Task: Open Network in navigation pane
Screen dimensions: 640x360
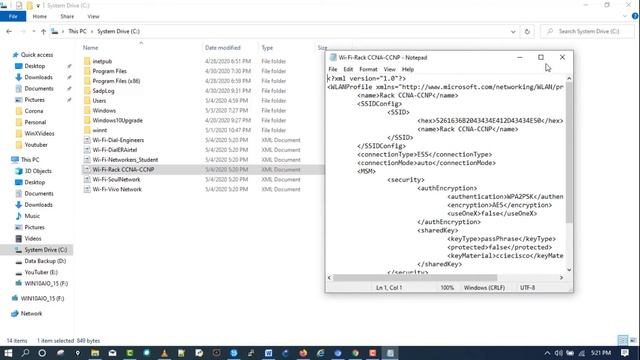Action: click(31, 313)
